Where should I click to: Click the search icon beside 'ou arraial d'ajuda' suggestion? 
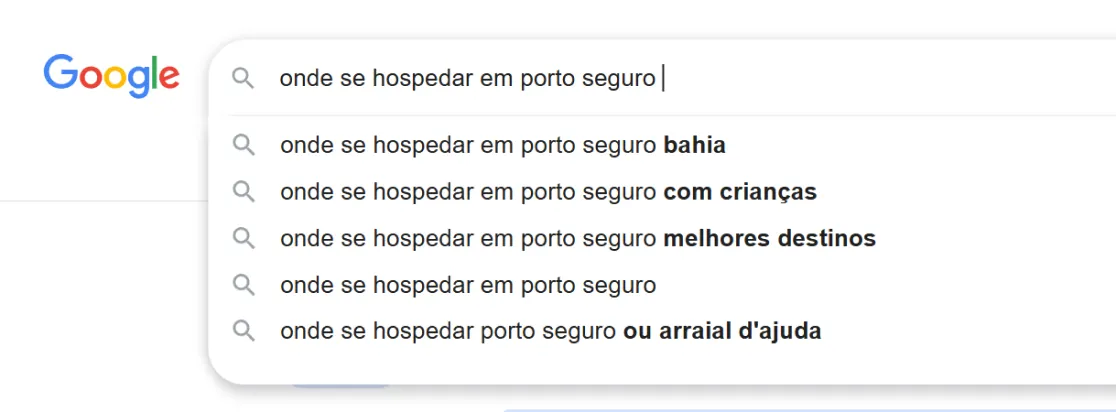(x=243, y=331)
